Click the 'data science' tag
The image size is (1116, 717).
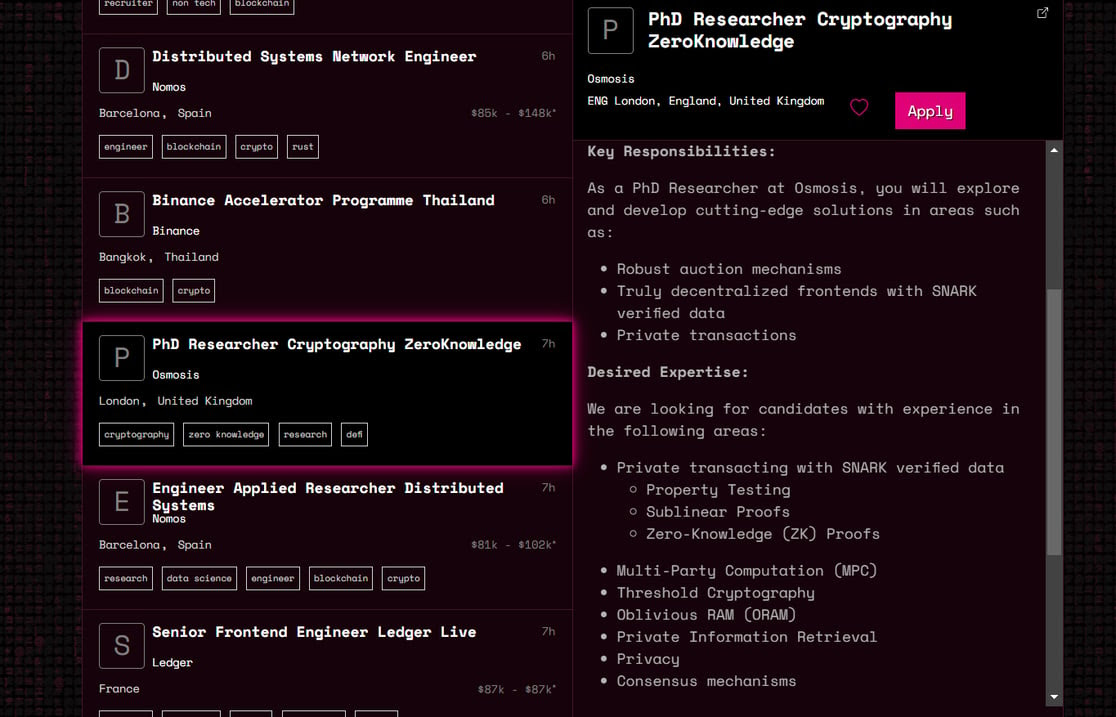click(x=199, y=578)
